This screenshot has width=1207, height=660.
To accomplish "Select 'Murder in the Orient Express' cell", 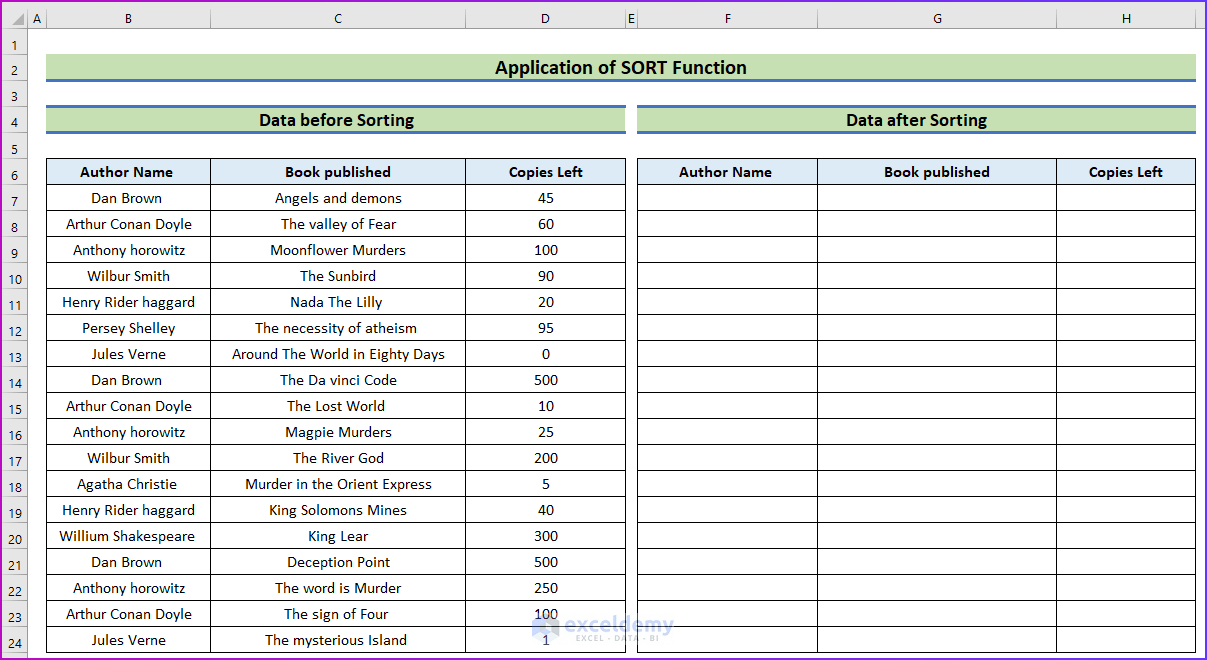I will [x=338, y=484].
